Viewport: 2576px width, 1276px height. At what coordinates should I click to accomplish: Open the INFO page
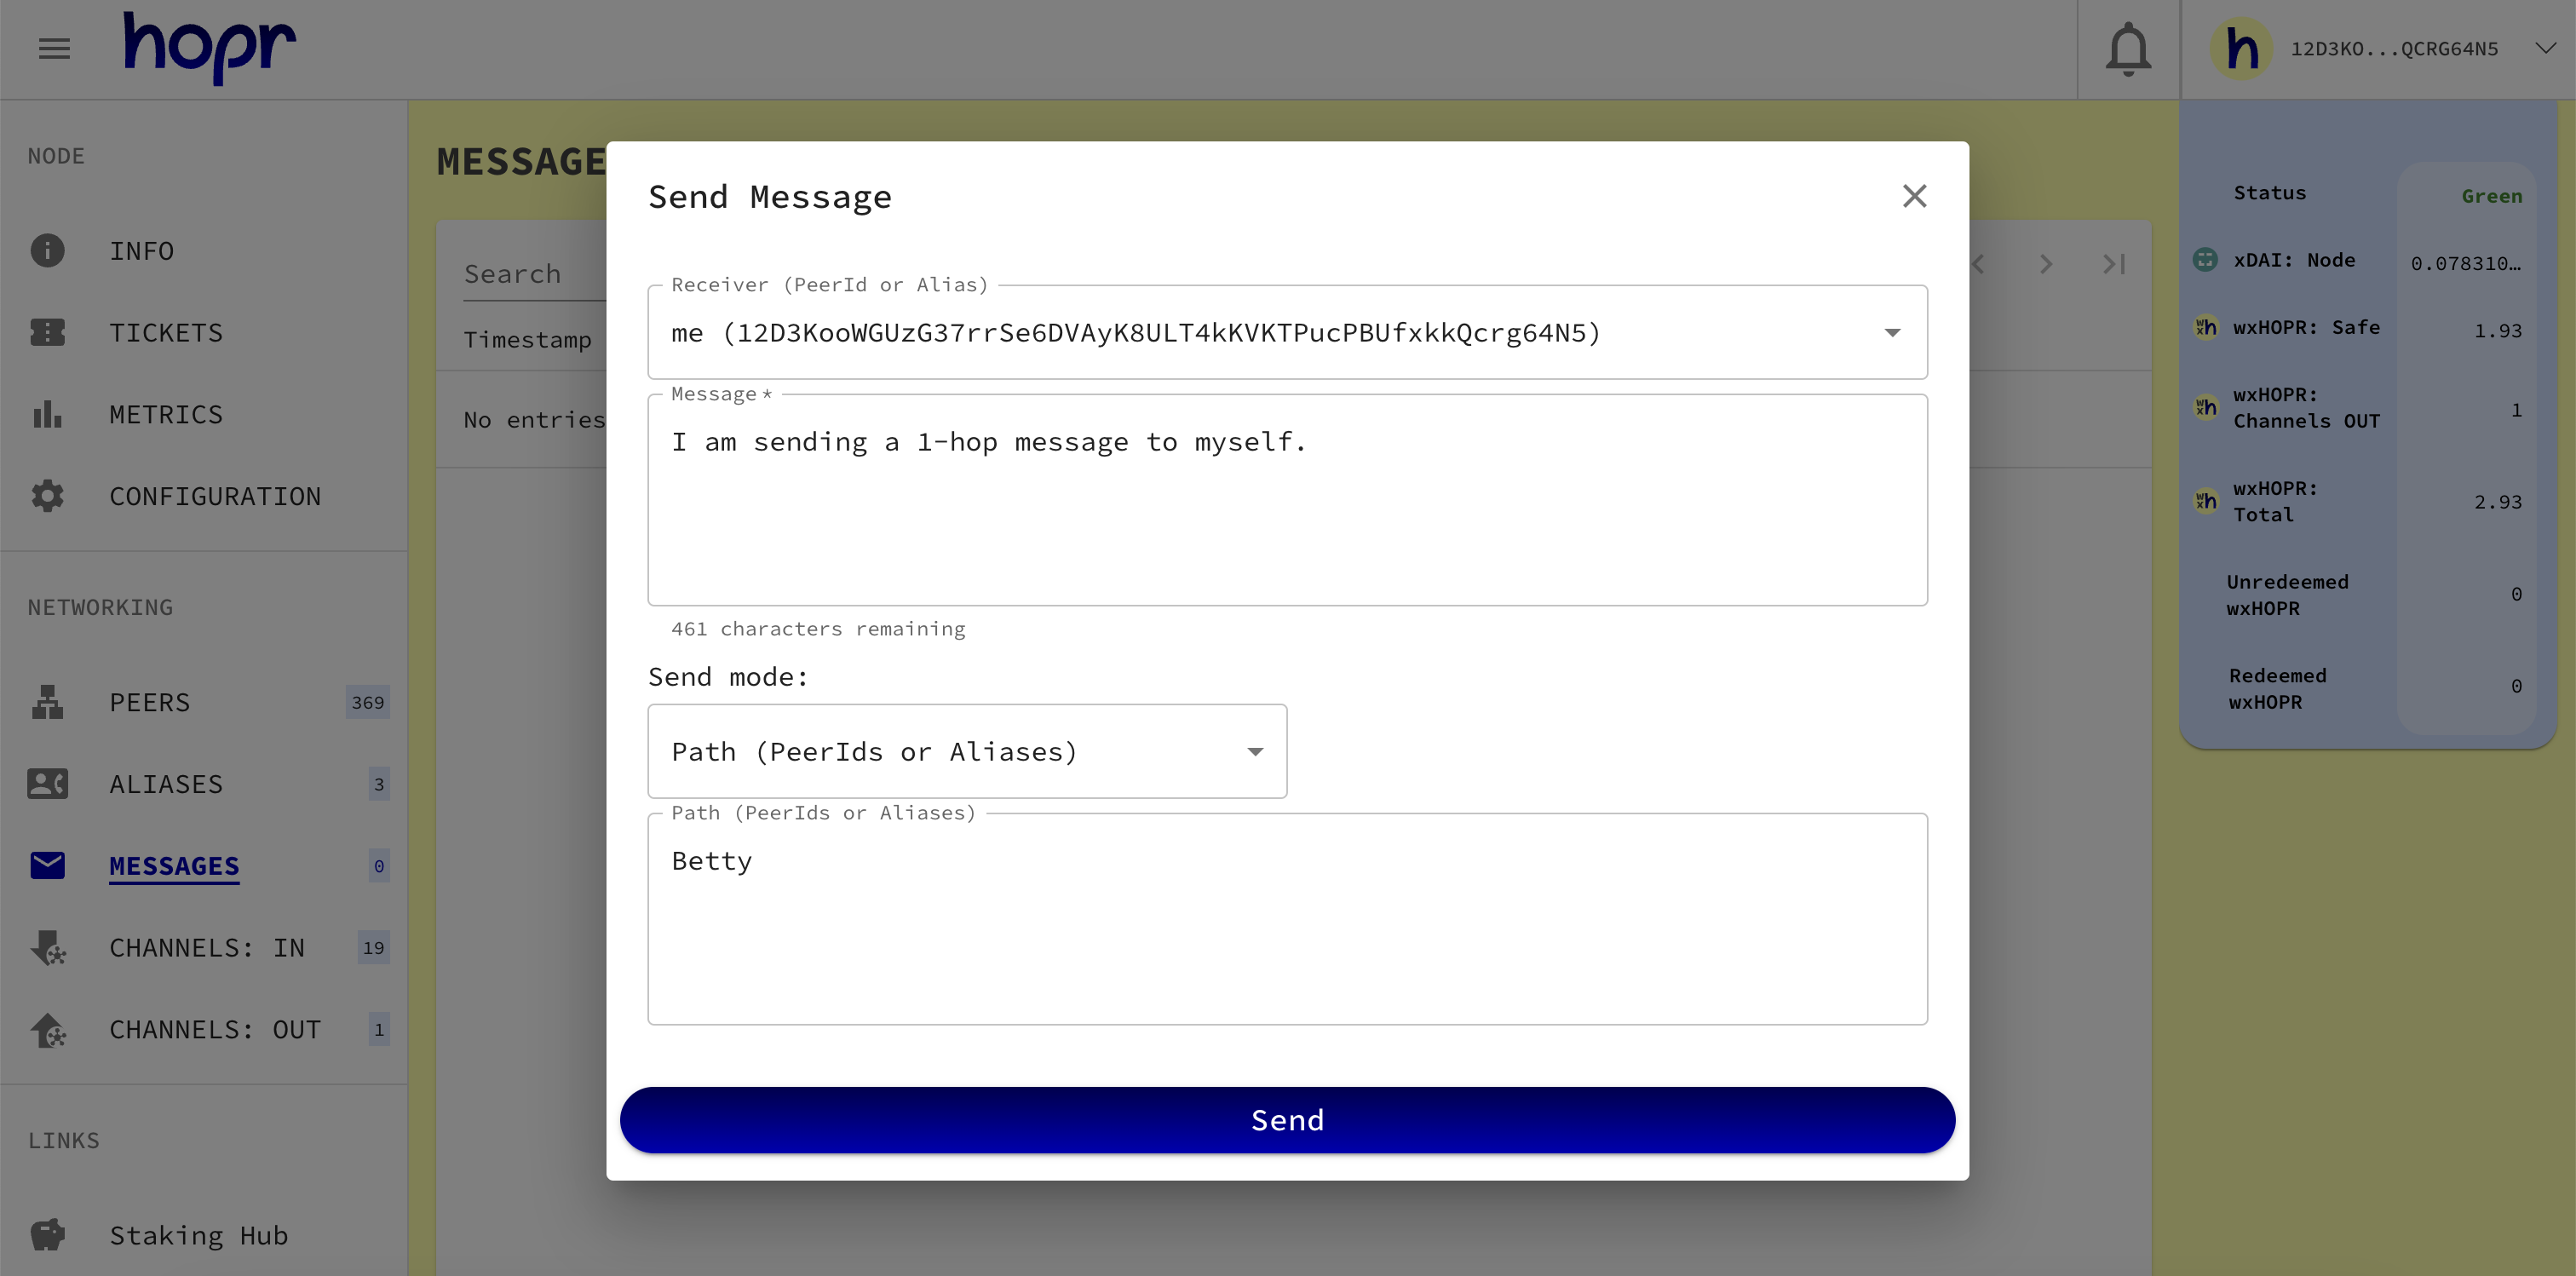point(141,251)
